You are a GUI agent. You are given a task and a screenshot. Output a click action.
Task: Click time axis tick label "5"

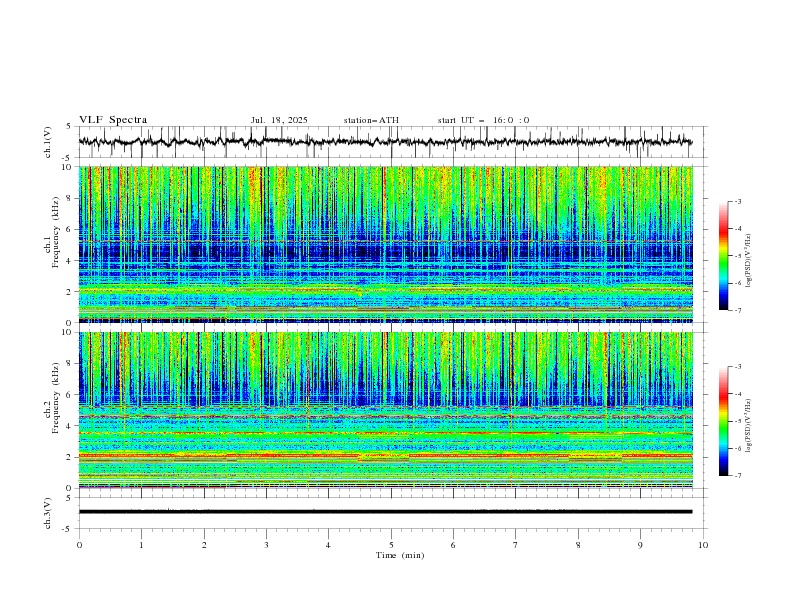pos(391,545)
